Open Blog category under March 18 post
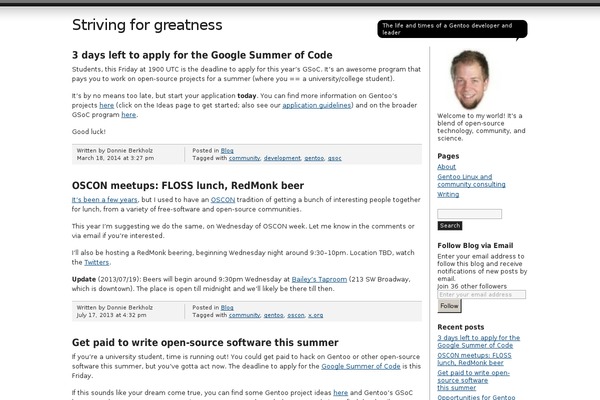Image resolution: width=600 pixels, height=400 pixels. coord(227,151)
